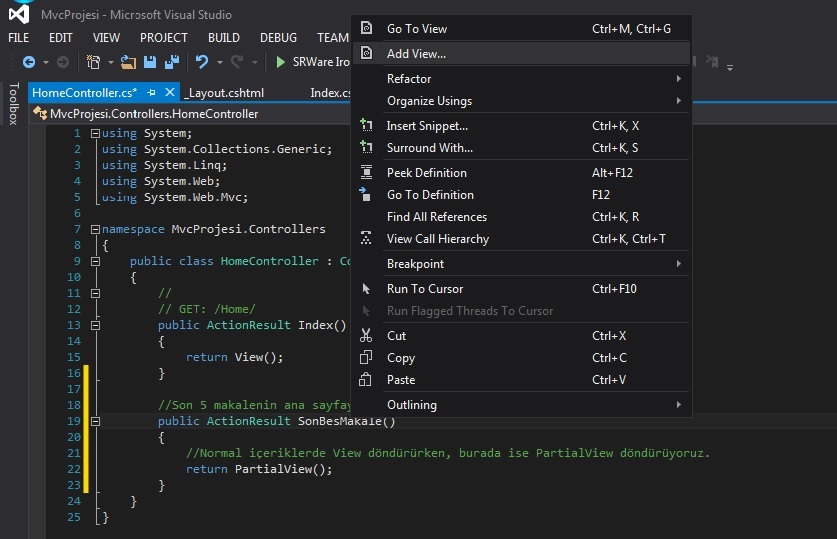The height and width of the screenshot is (539, 837).
Task: Collapse the HomeController class code block
Action: [95, 261]
